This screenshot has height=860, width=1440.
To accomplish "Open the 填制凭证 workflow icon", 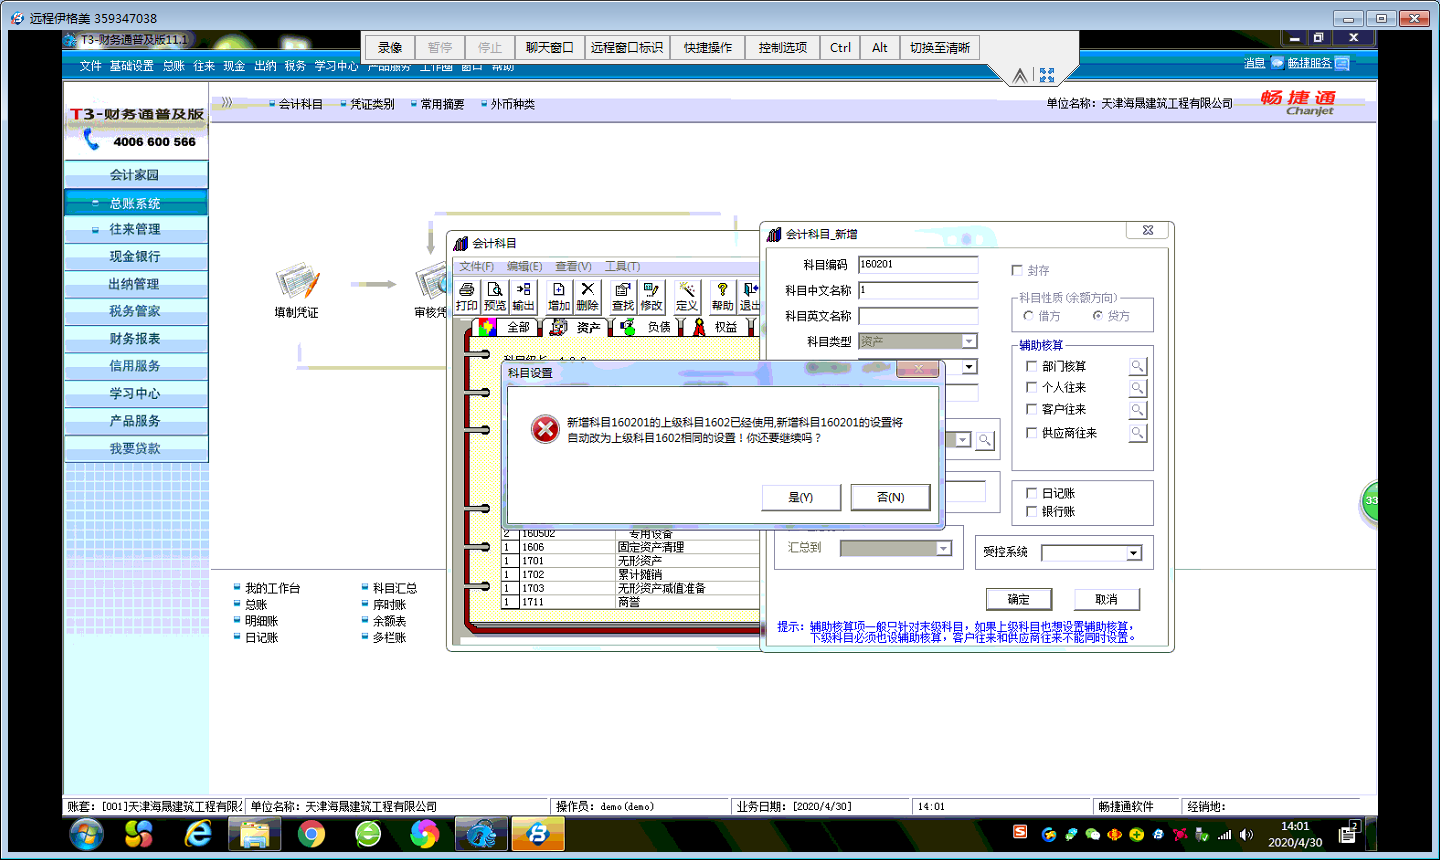I will click(297, 283).
